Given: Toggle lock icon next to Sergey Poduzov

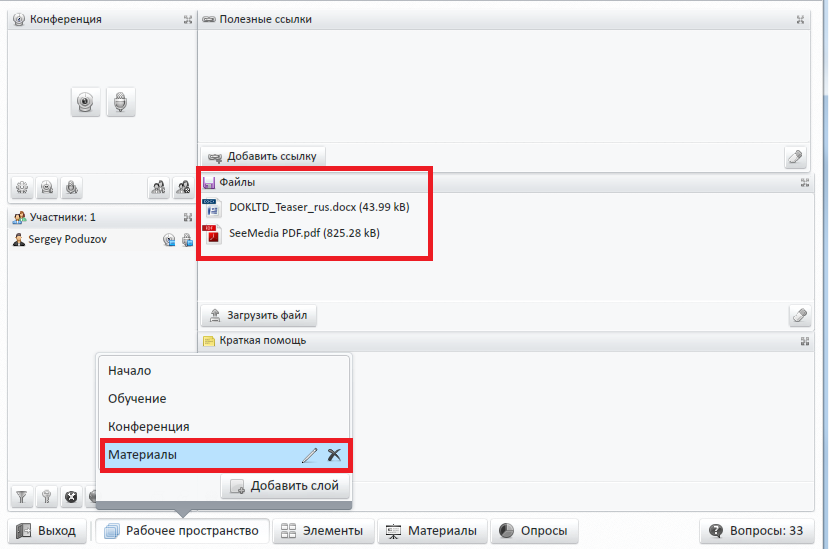Looking at the screenshot, I should point(187,240).
